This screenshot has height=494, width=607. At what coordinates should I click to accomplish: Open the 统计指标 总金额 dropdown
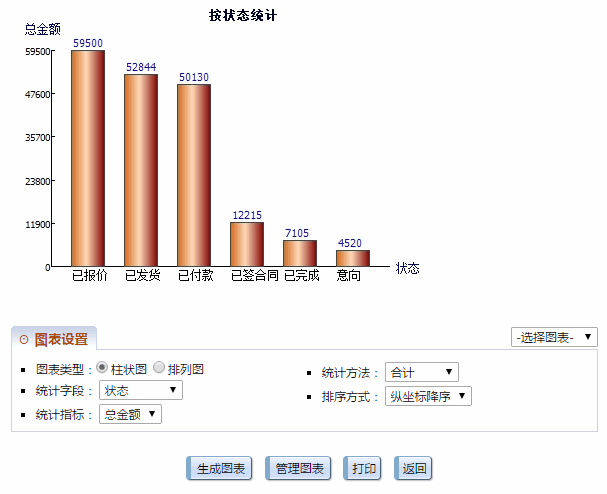coord(131,414)
